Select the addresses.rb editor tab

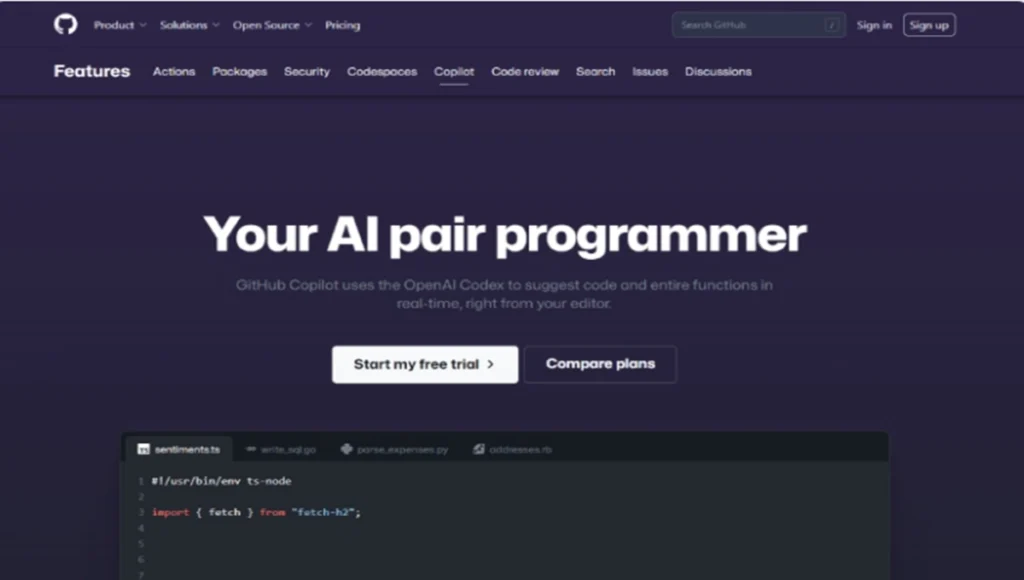point(513,449)
